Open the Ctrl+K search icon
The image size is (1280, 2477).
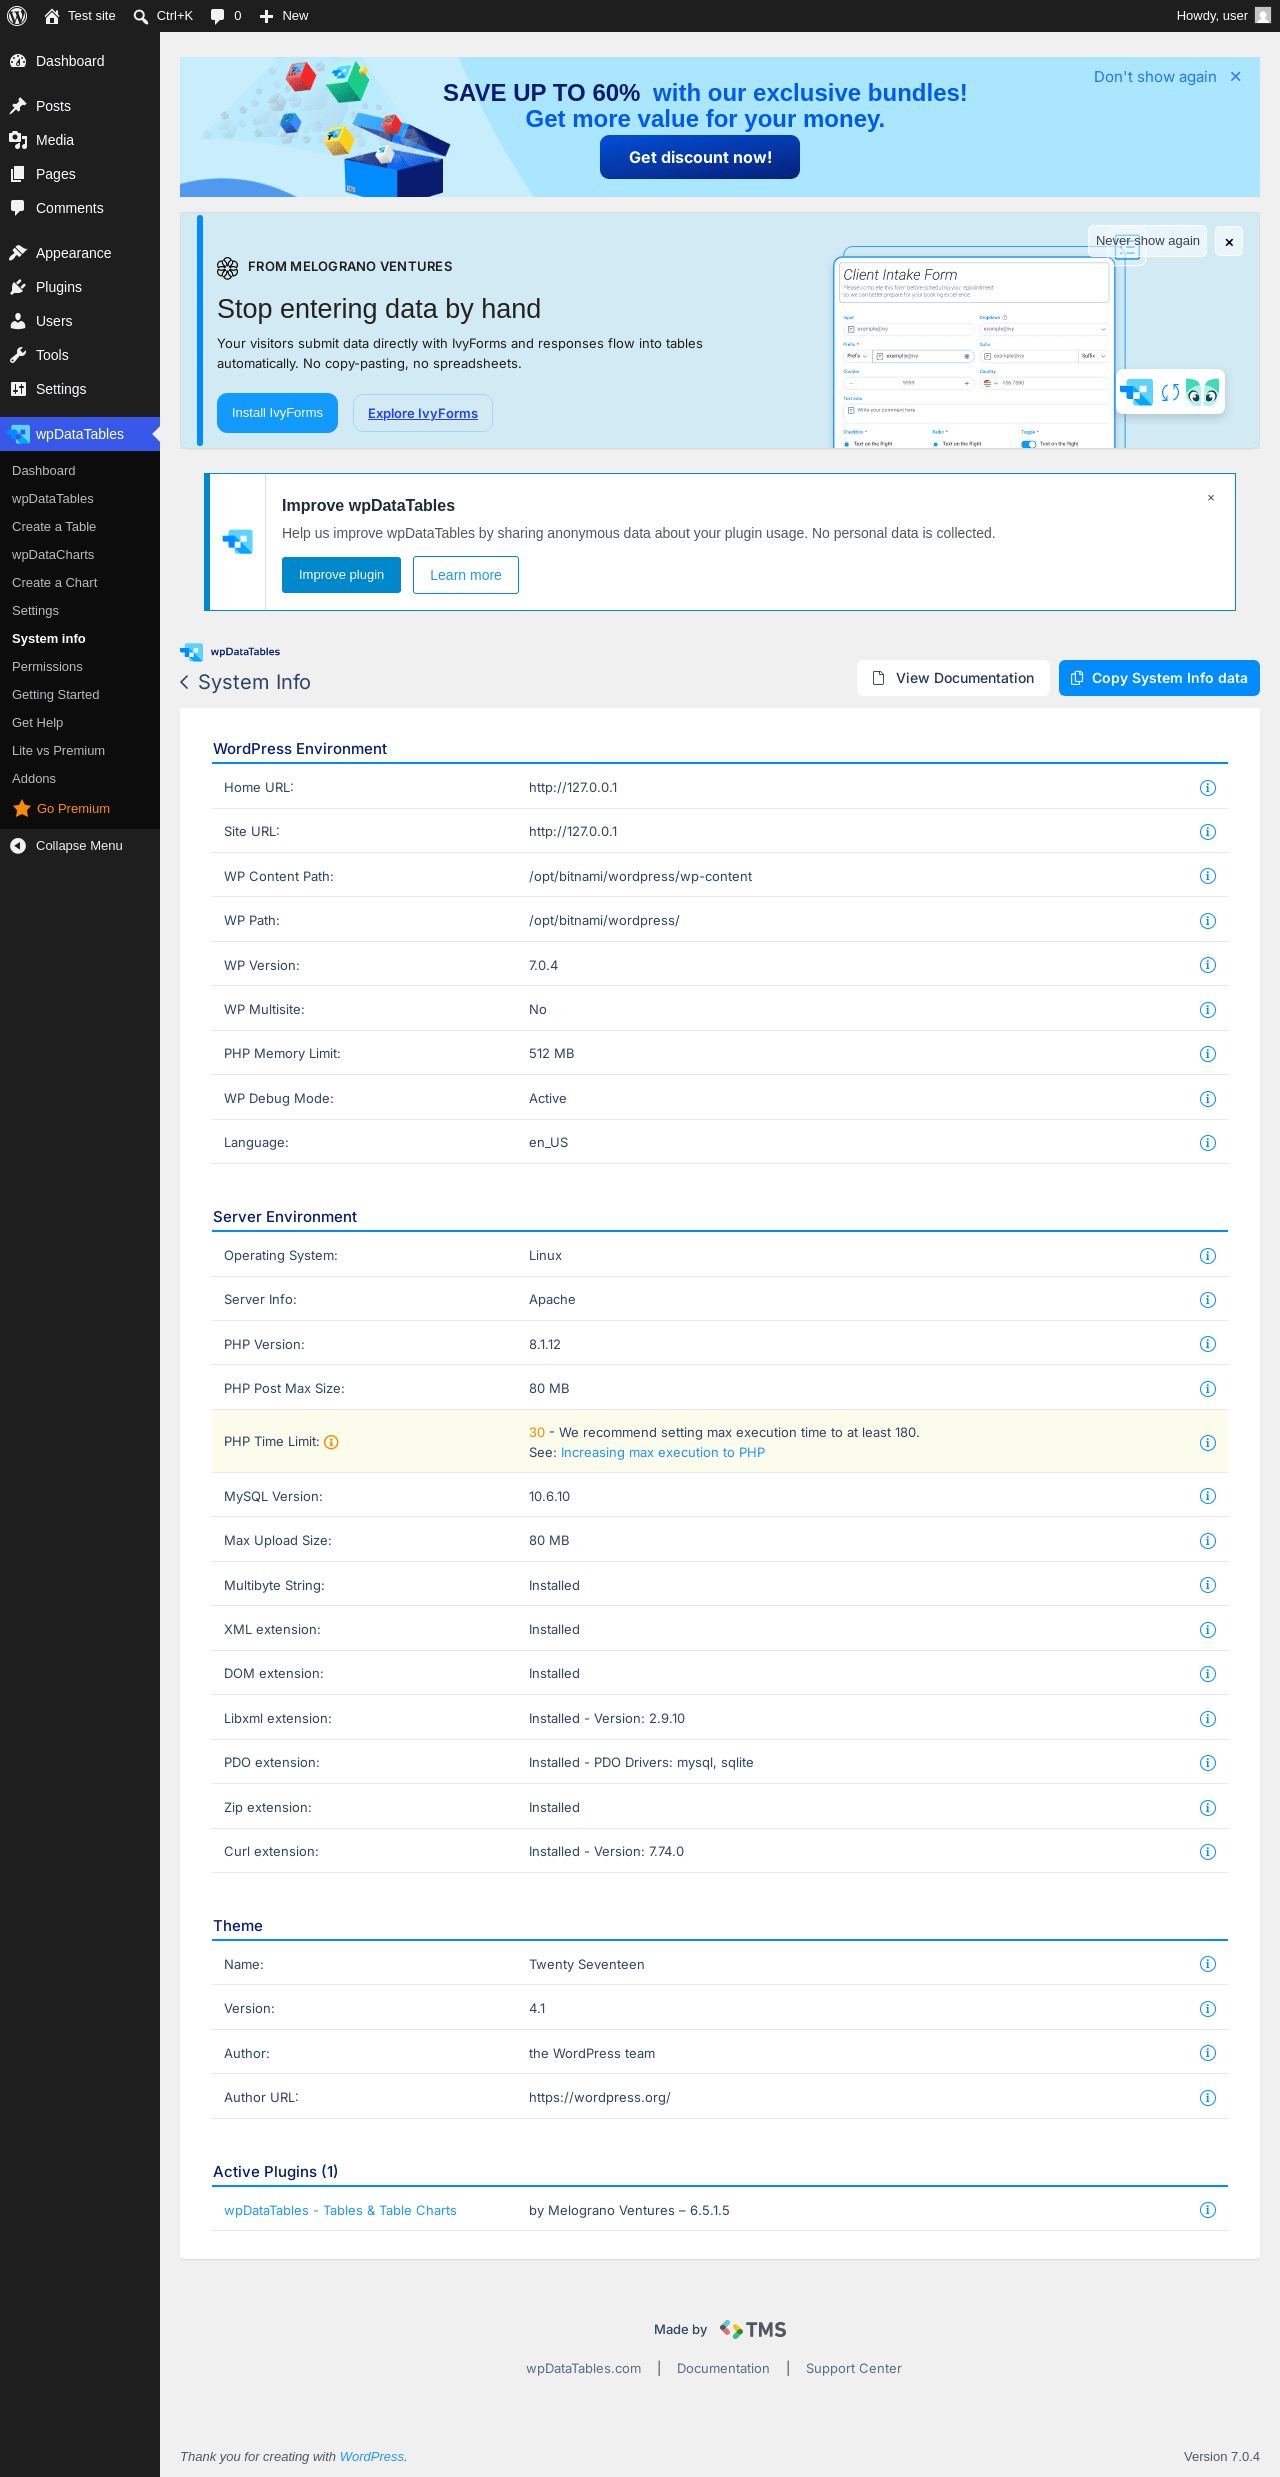[x=141, y=16]
